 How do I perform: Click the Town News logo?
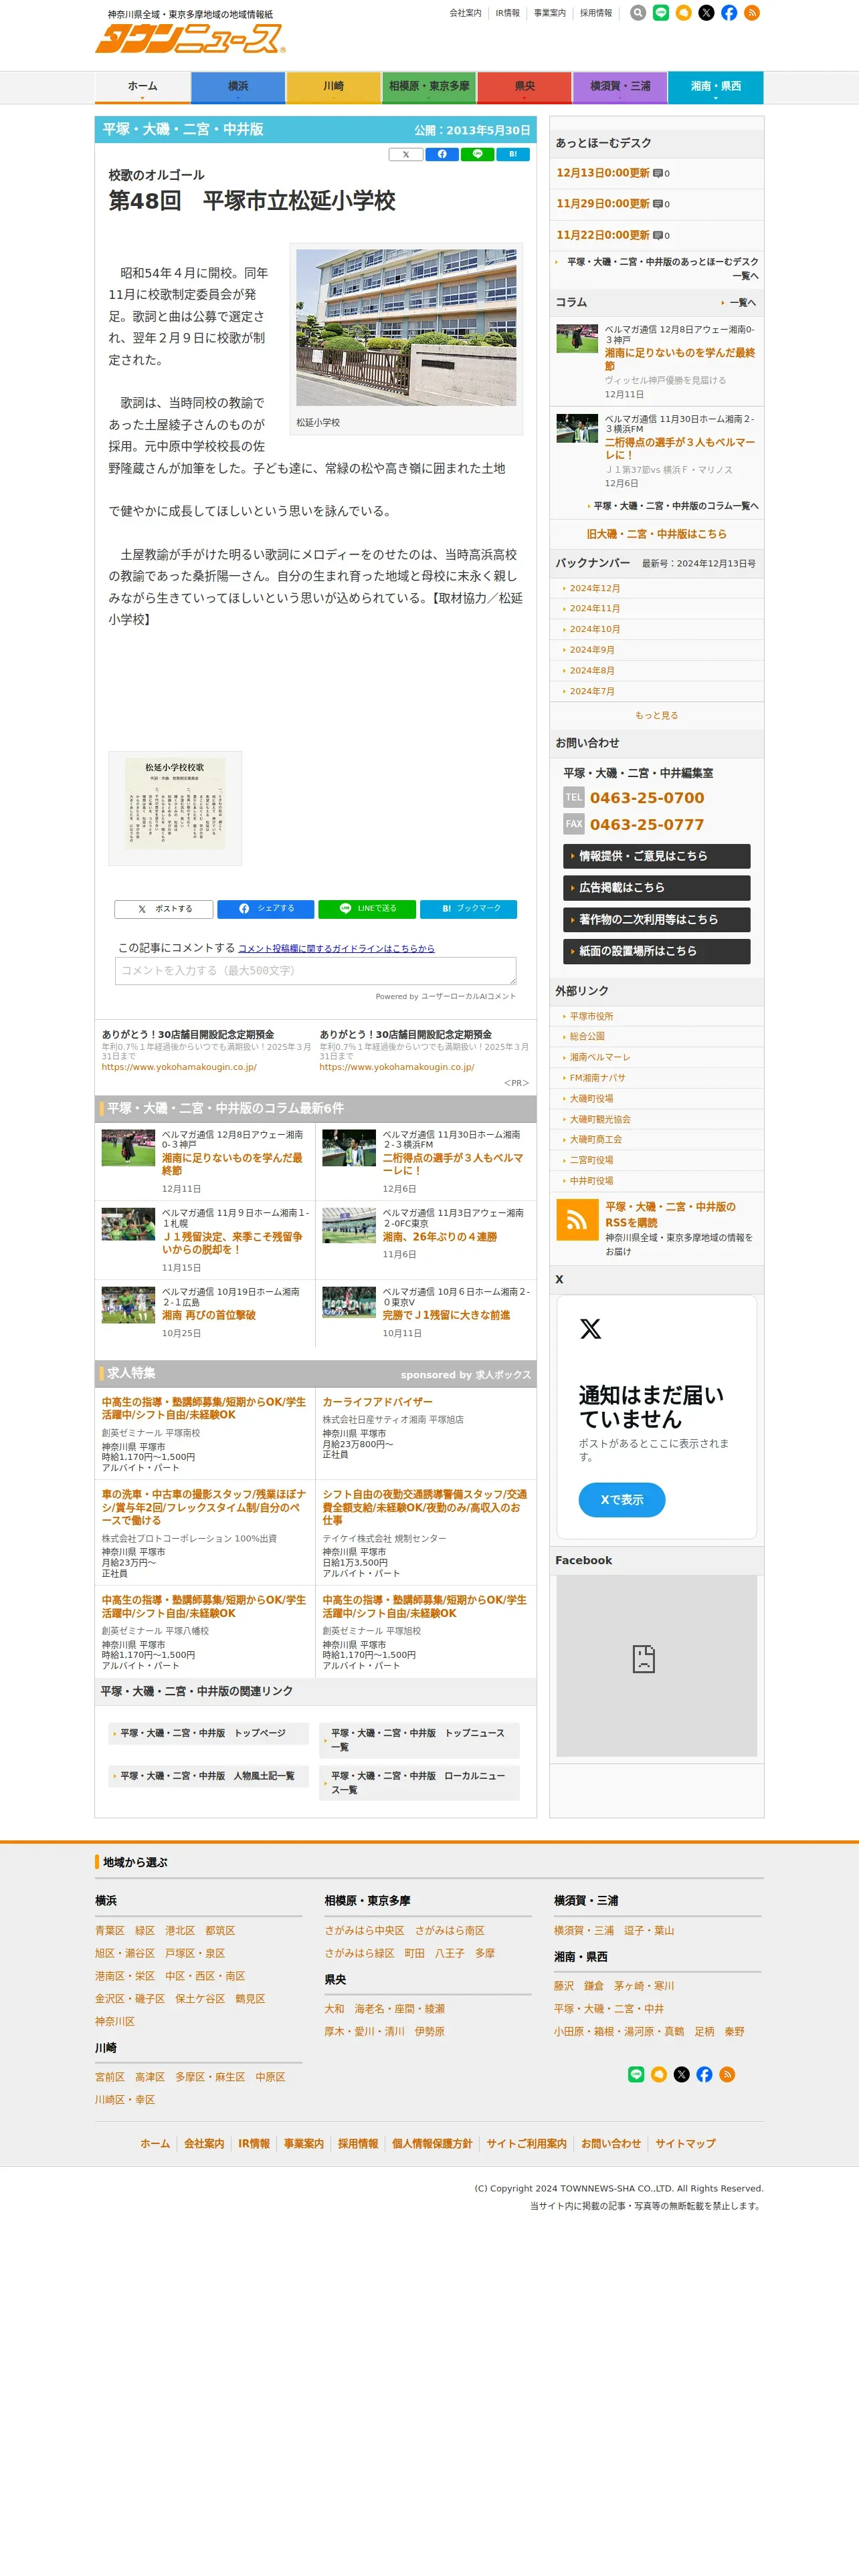[190, 39]
